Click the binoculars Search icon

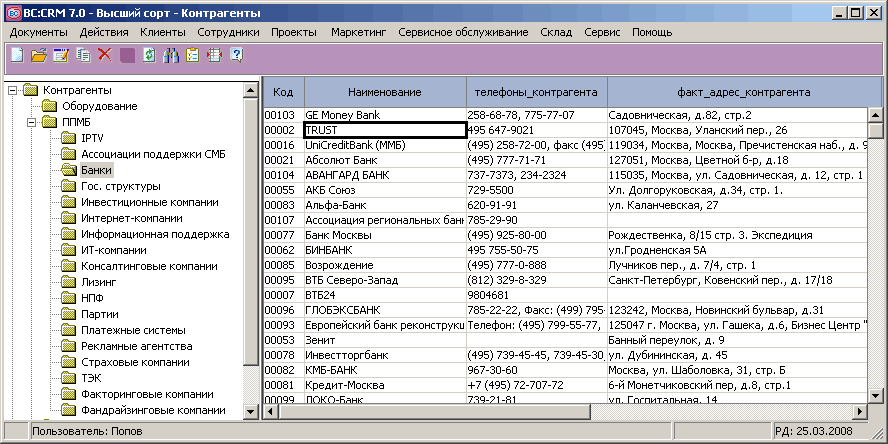click(170, 55)
